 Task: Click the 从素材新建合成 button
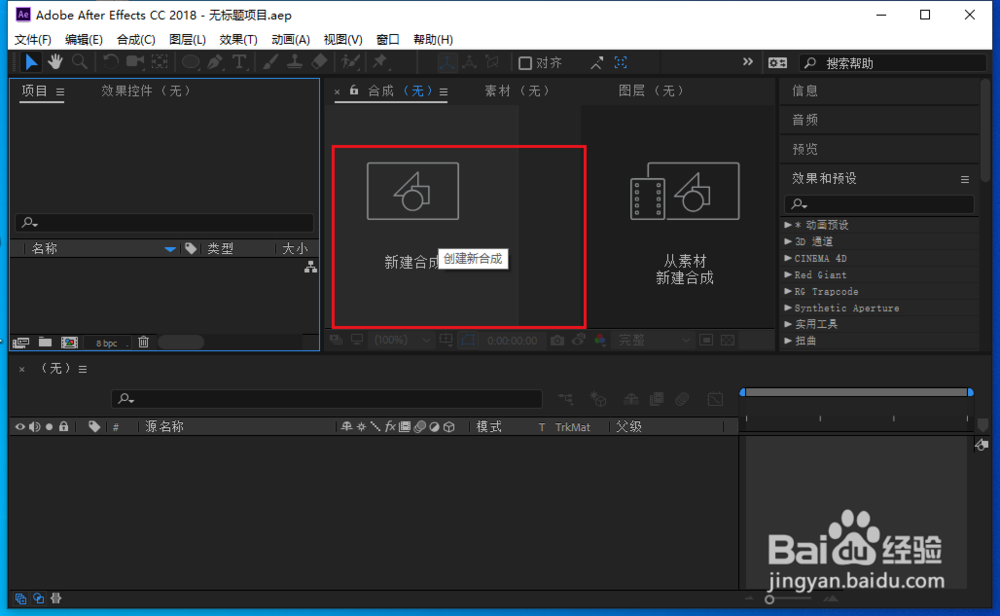(684, 223)
